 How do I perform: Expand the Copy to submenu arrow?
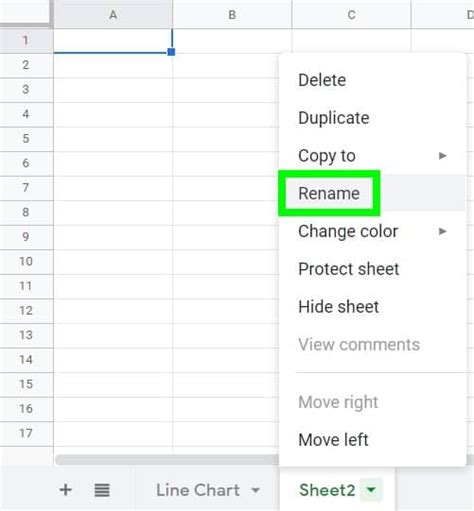point(442,156)
